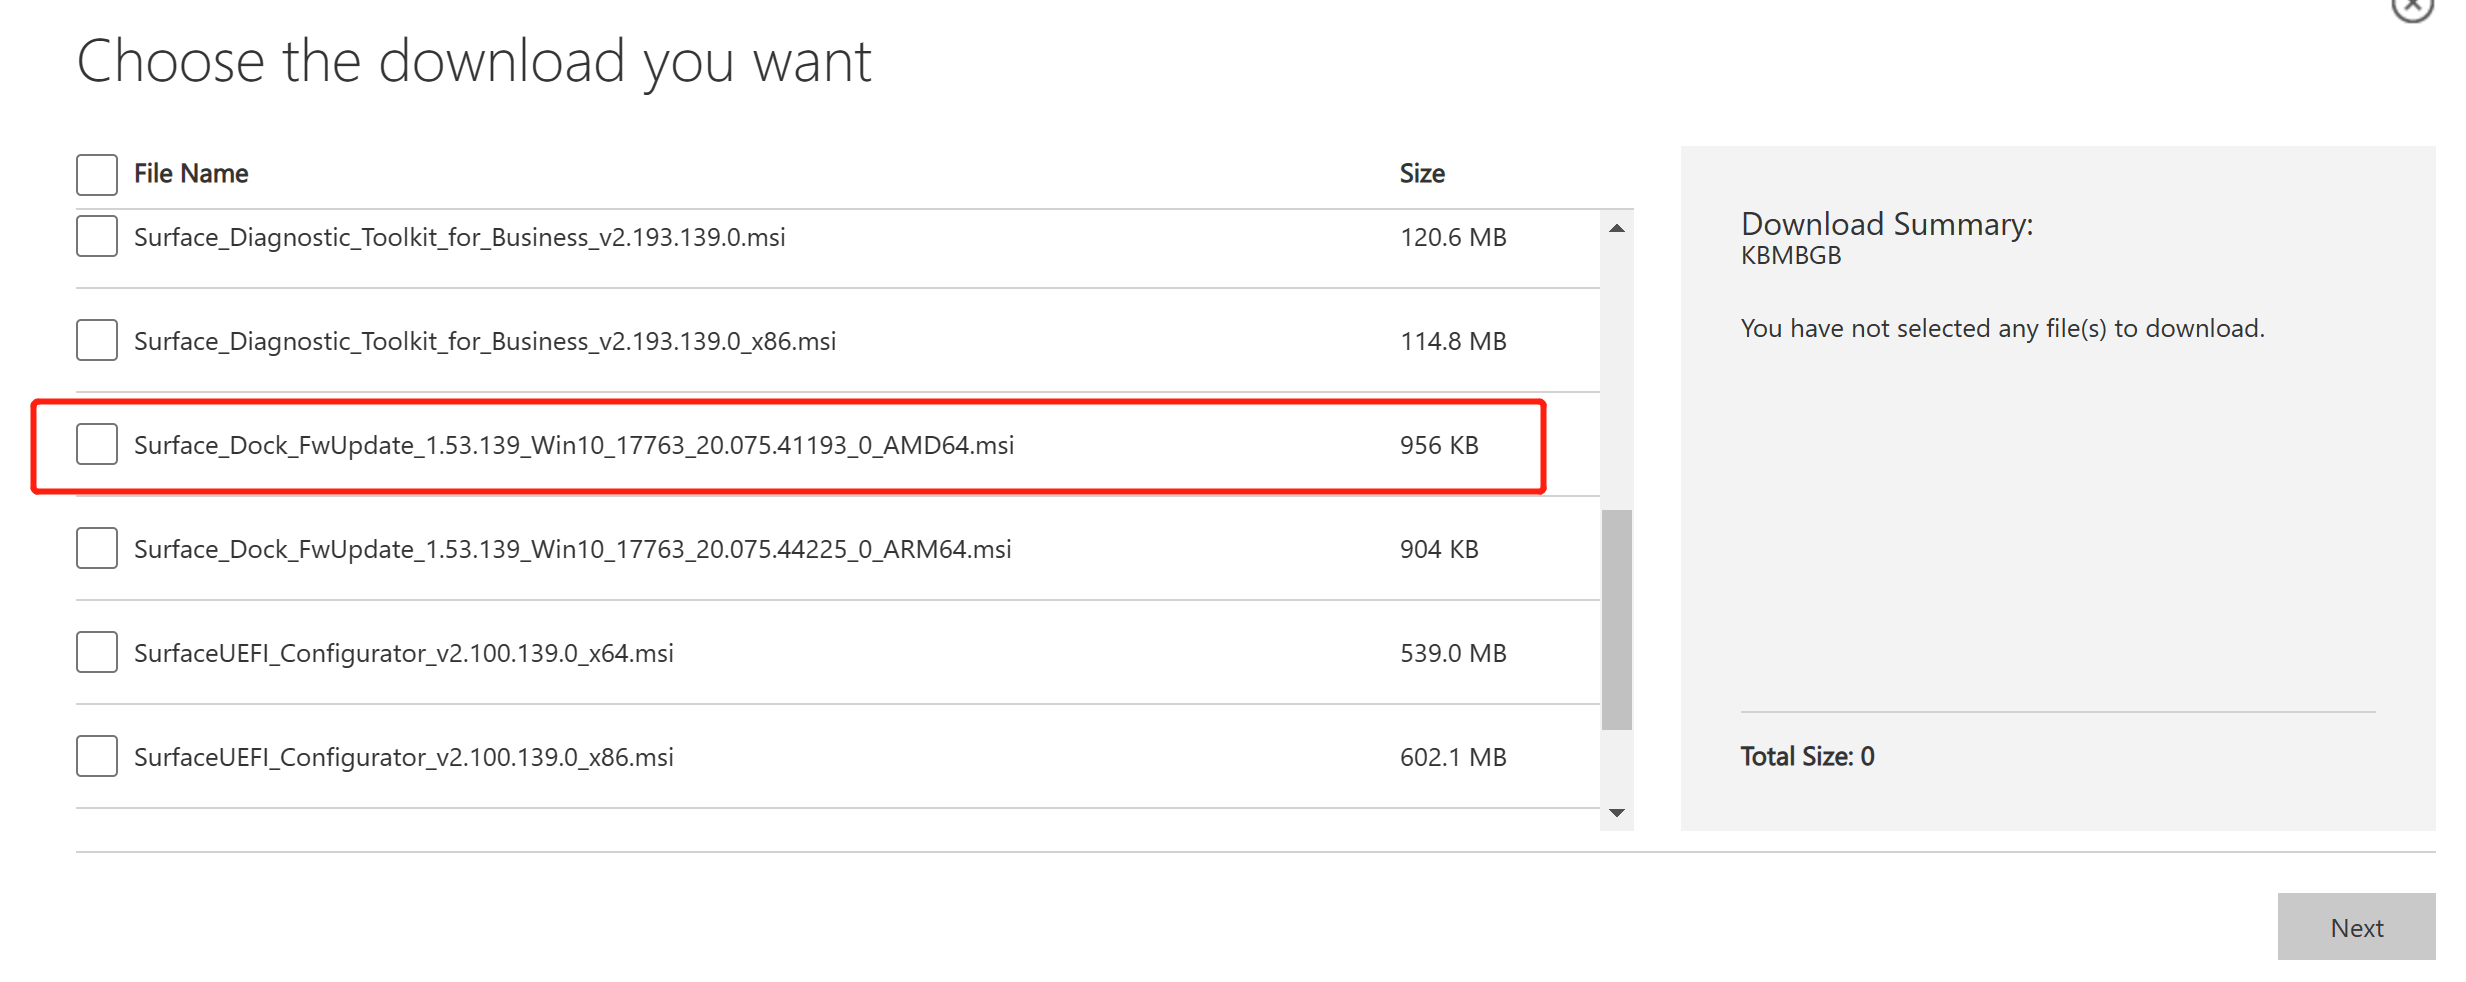Check the ARM64 Surface Dock FwUpdate file
2466x982 pixels.
coord(96,548)
